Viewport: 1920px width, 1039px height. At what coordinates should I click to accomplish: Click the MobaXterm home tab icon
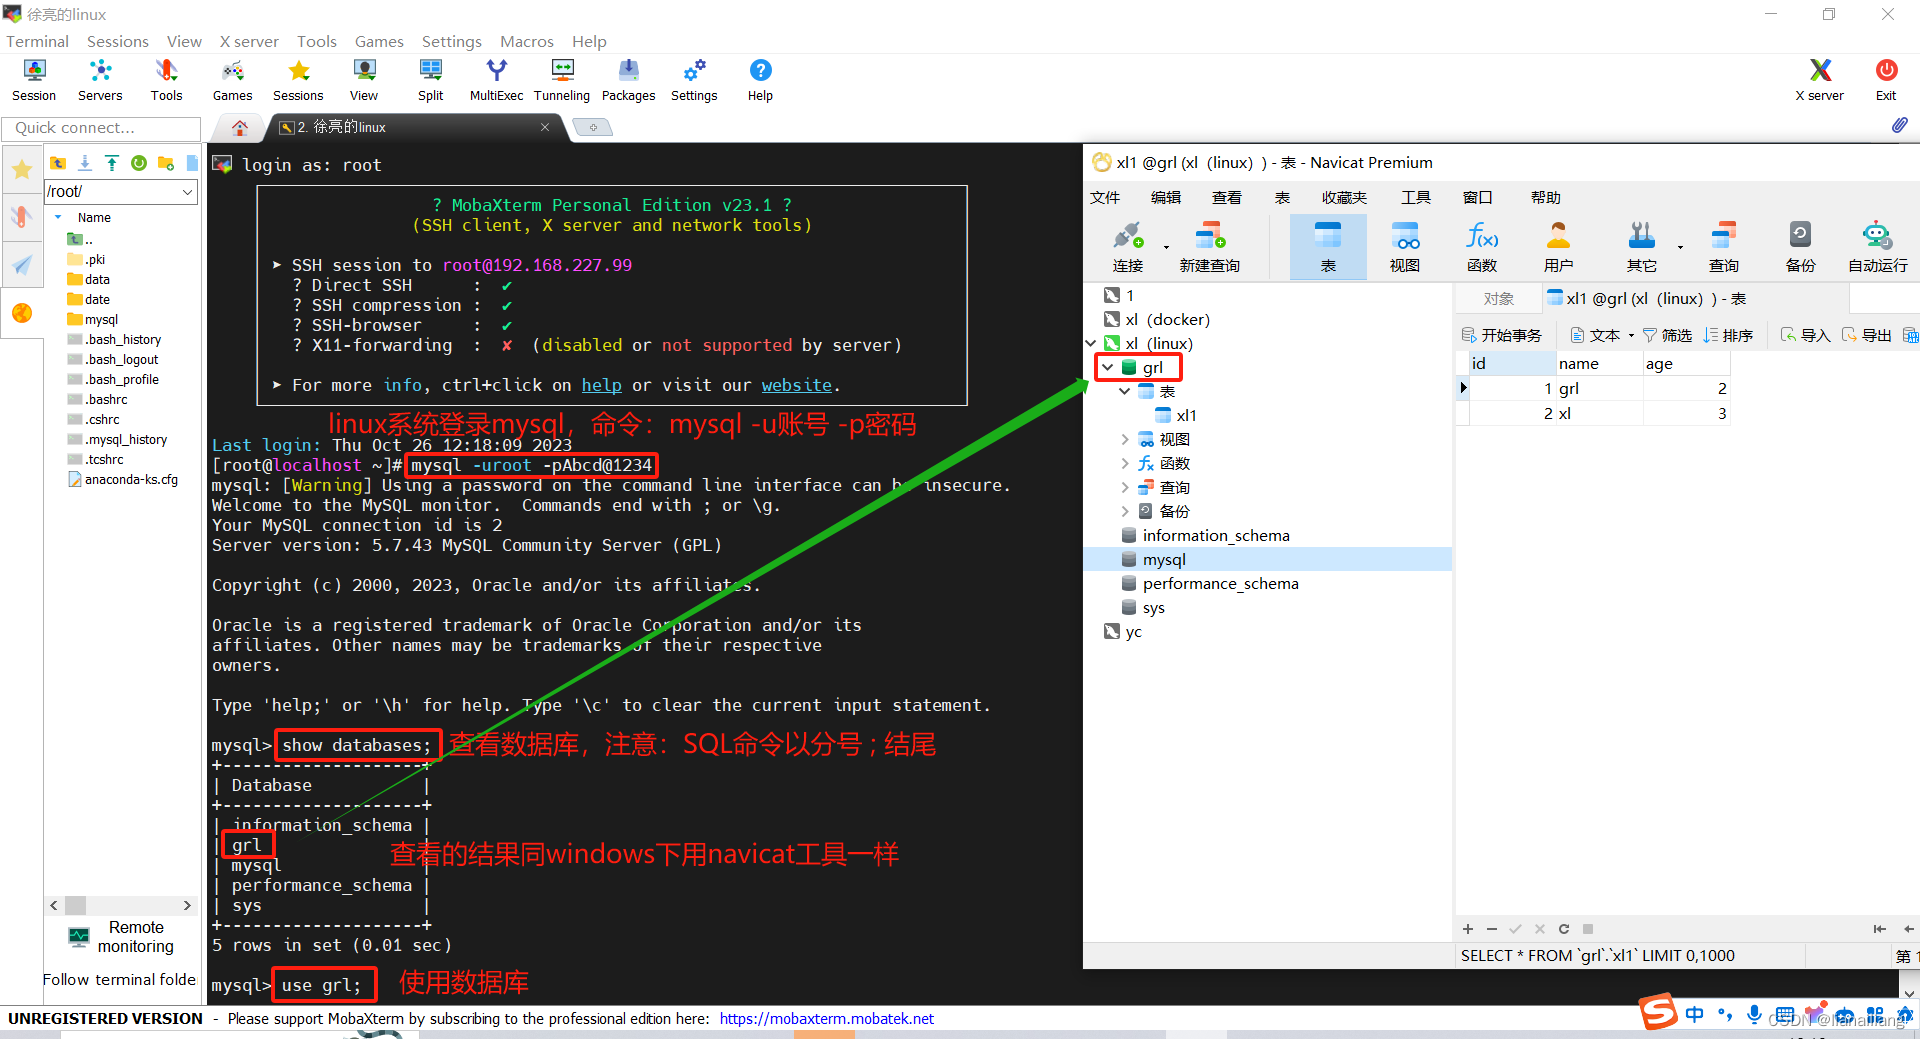239,127
